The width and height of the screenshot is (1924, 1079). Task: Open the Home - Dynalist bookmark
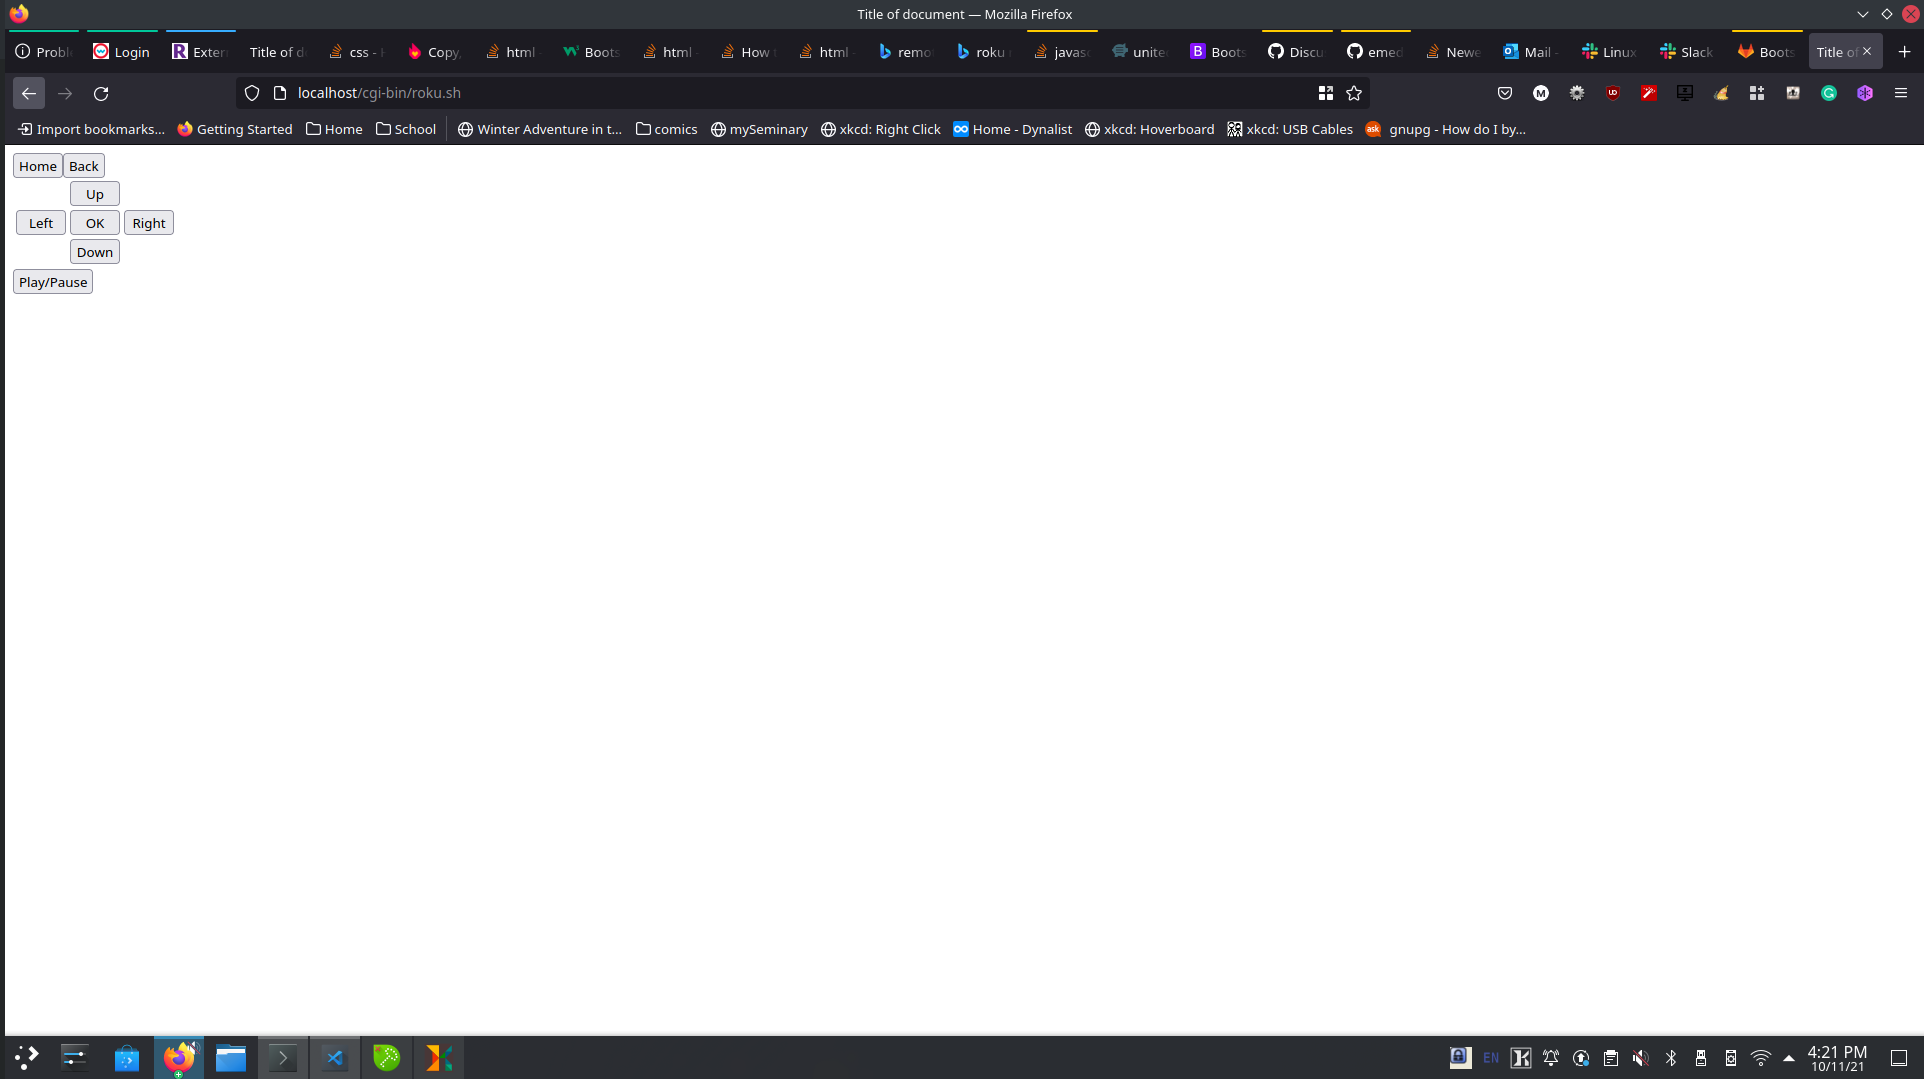1012,129
